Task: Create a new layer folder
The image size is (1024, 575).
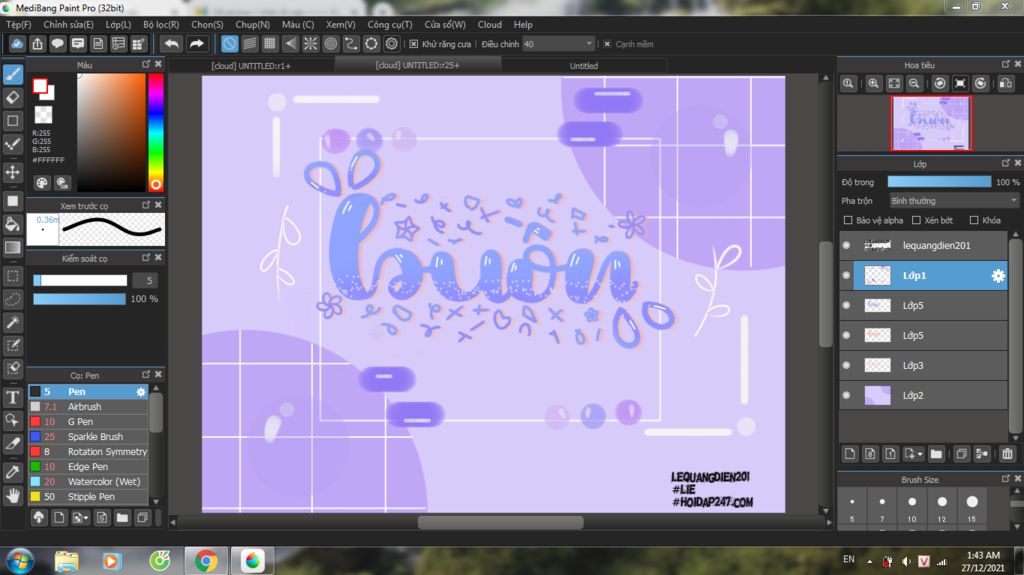Action: pyautogui.click(x=936, y=453)
